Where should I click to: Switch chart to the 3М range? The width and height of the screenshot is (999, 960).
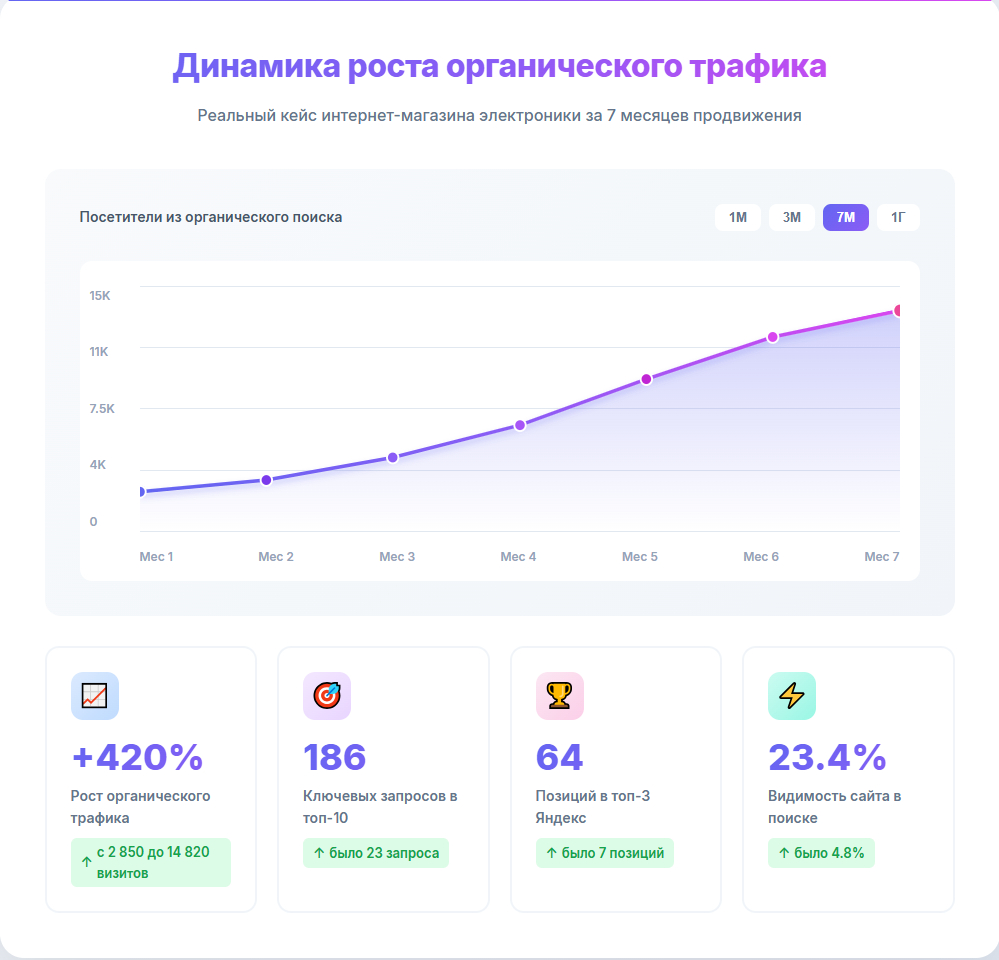792,217
